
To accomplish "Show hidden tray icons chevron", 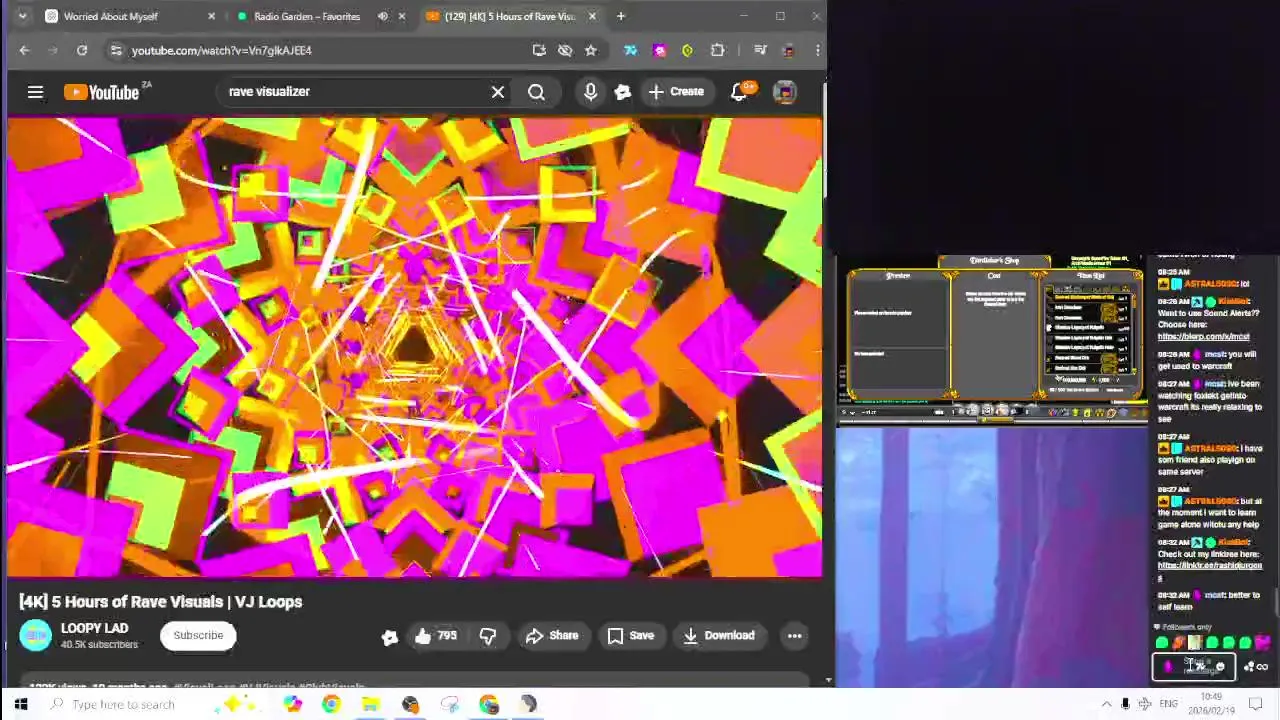I will pos(1106,704).
